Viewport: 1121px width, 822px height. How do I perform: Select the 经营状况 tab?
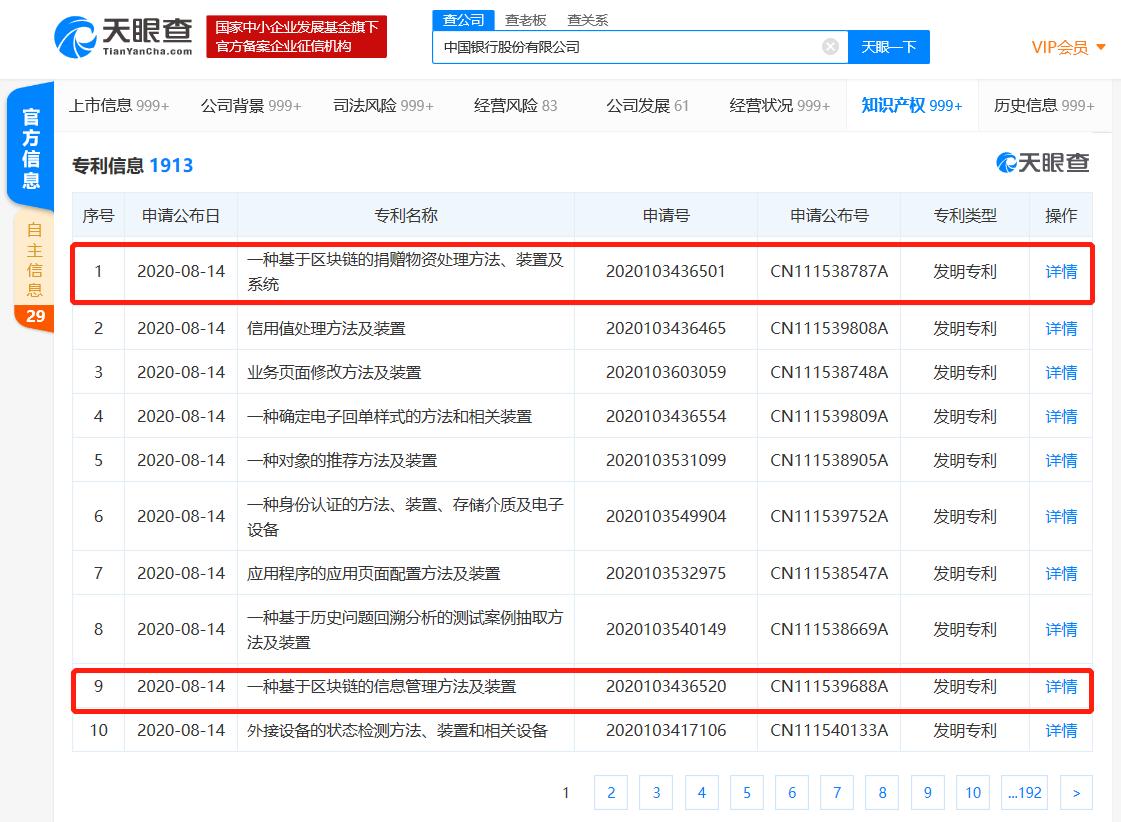tap(779, 104)
